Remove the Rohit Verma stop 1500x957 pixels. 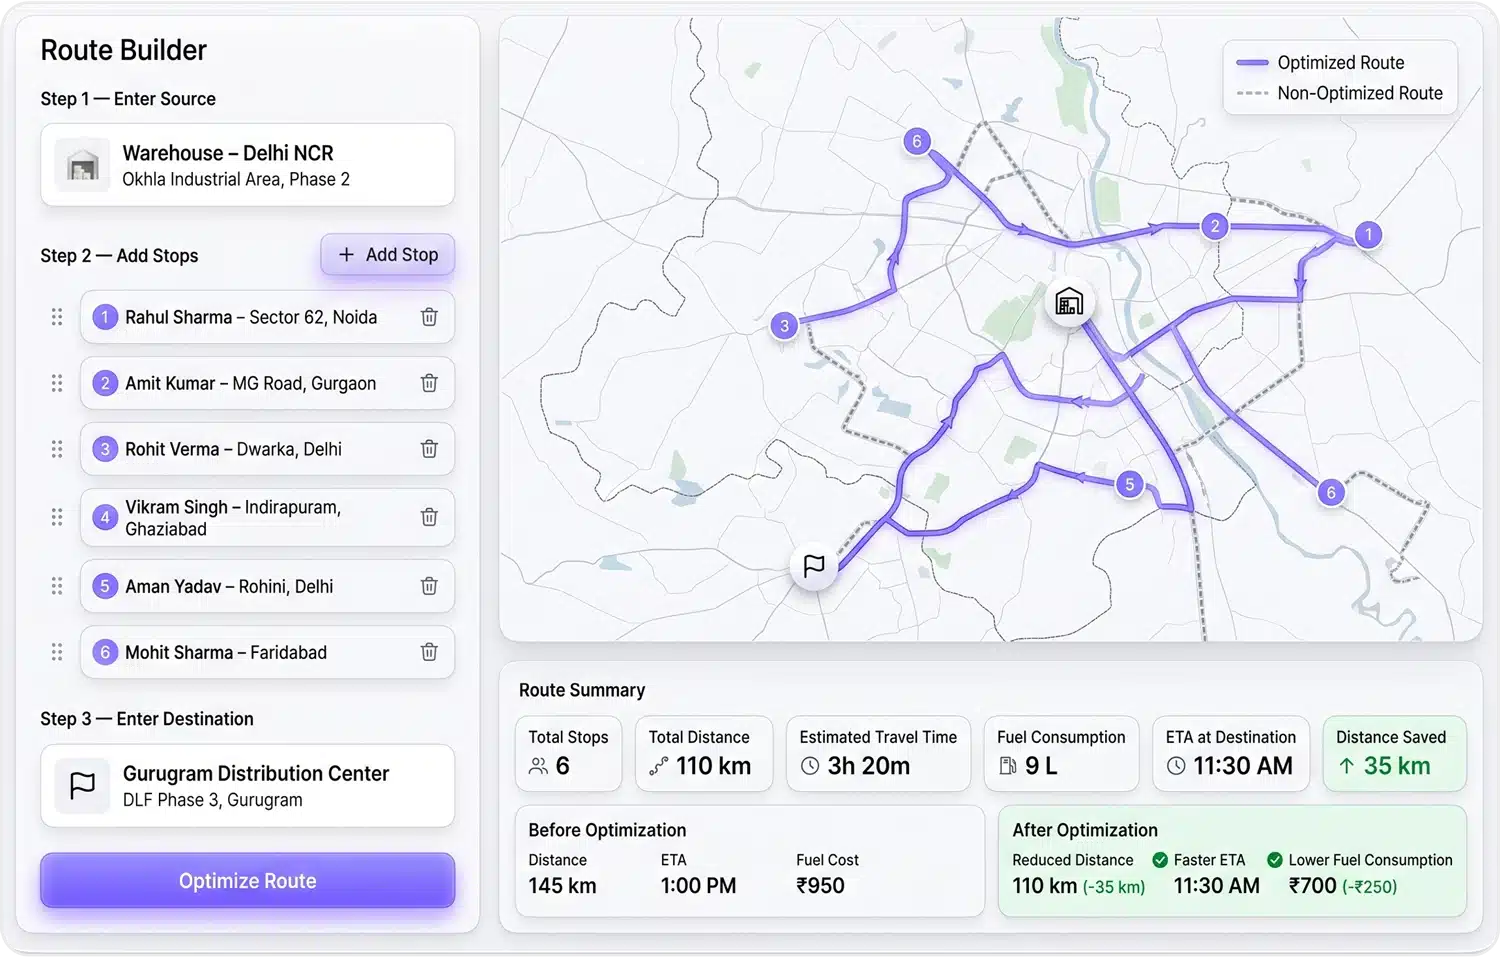click(x=429, y=449)
